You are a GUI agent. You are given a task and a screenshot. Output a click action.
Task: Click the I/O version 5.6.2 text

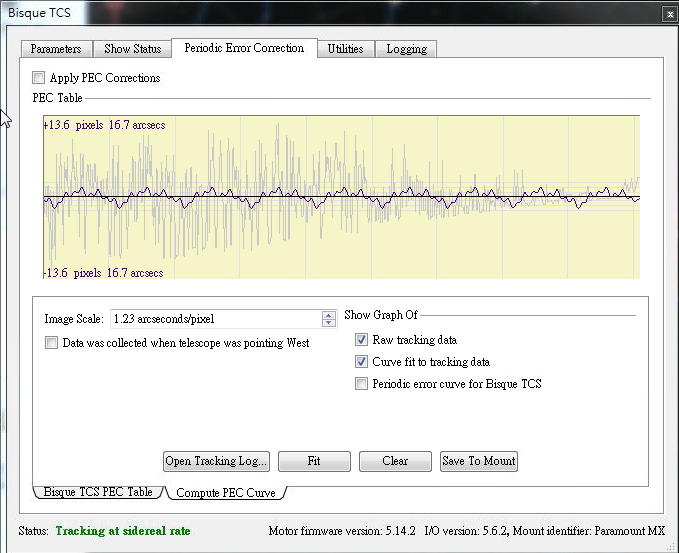click(x=465, y=531)
